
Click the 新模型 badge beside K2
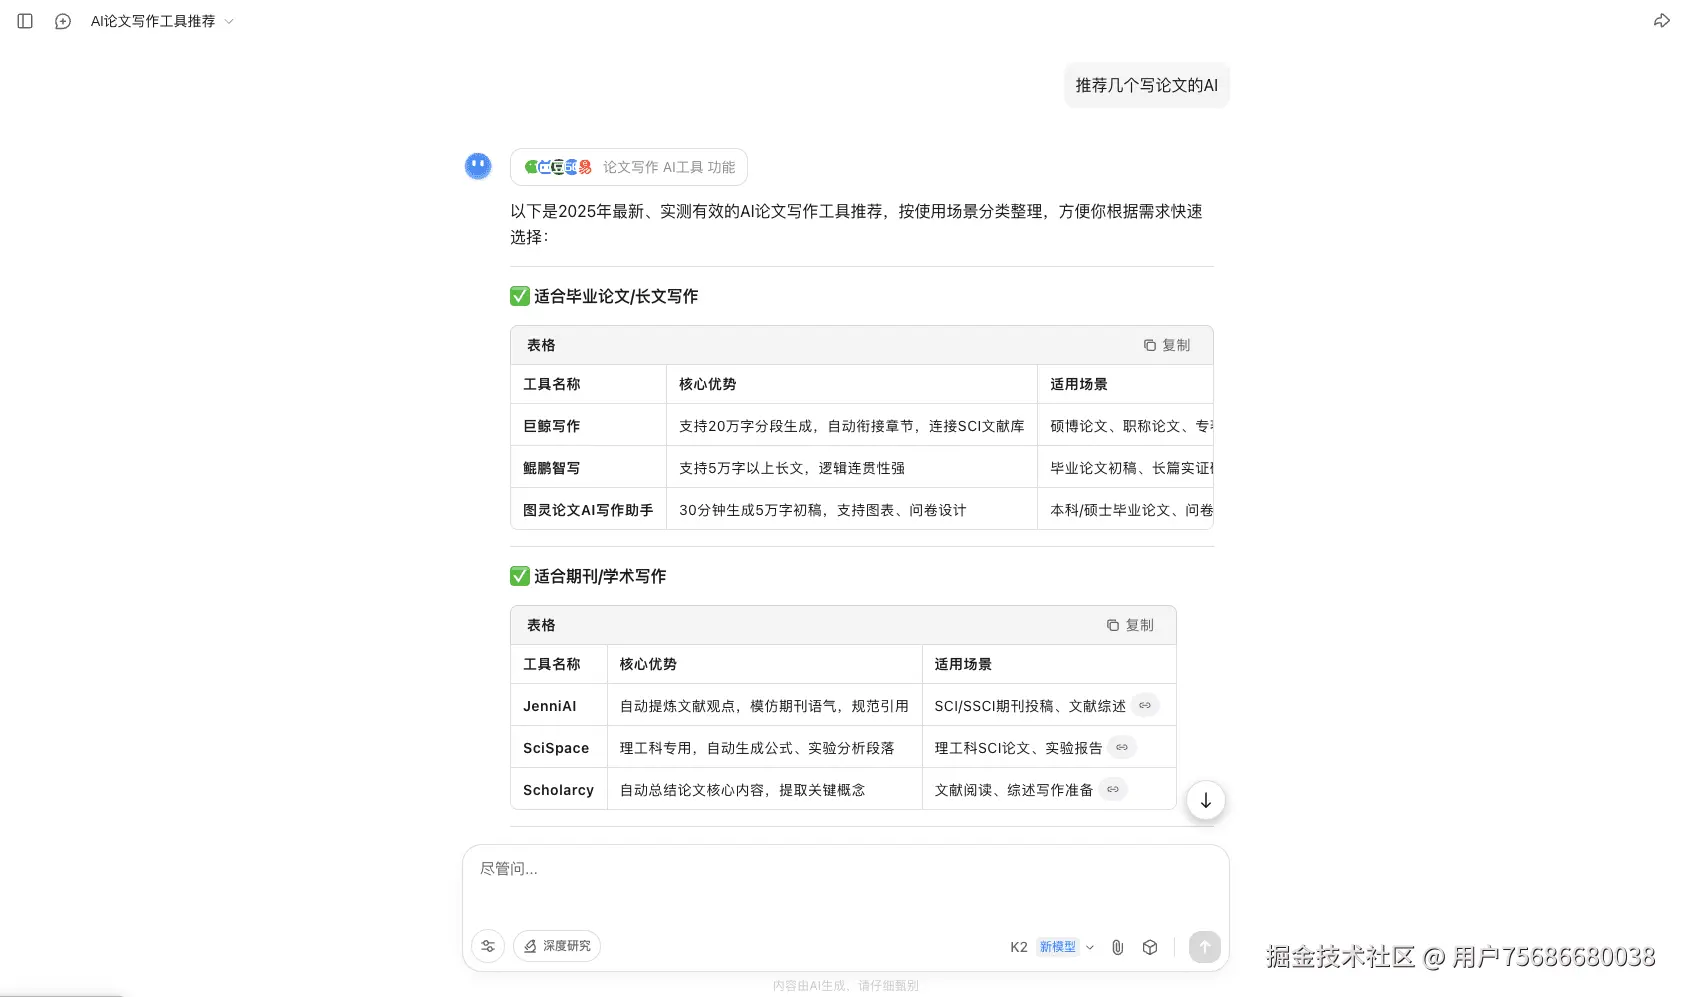1057,947
